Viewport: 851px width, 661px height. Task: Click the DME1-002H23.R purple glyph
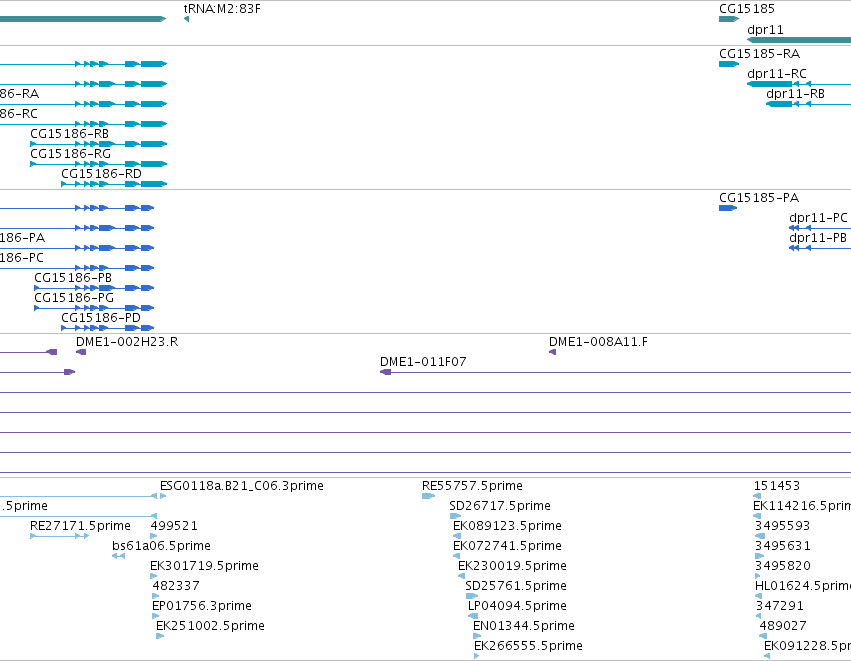[81, 352]
